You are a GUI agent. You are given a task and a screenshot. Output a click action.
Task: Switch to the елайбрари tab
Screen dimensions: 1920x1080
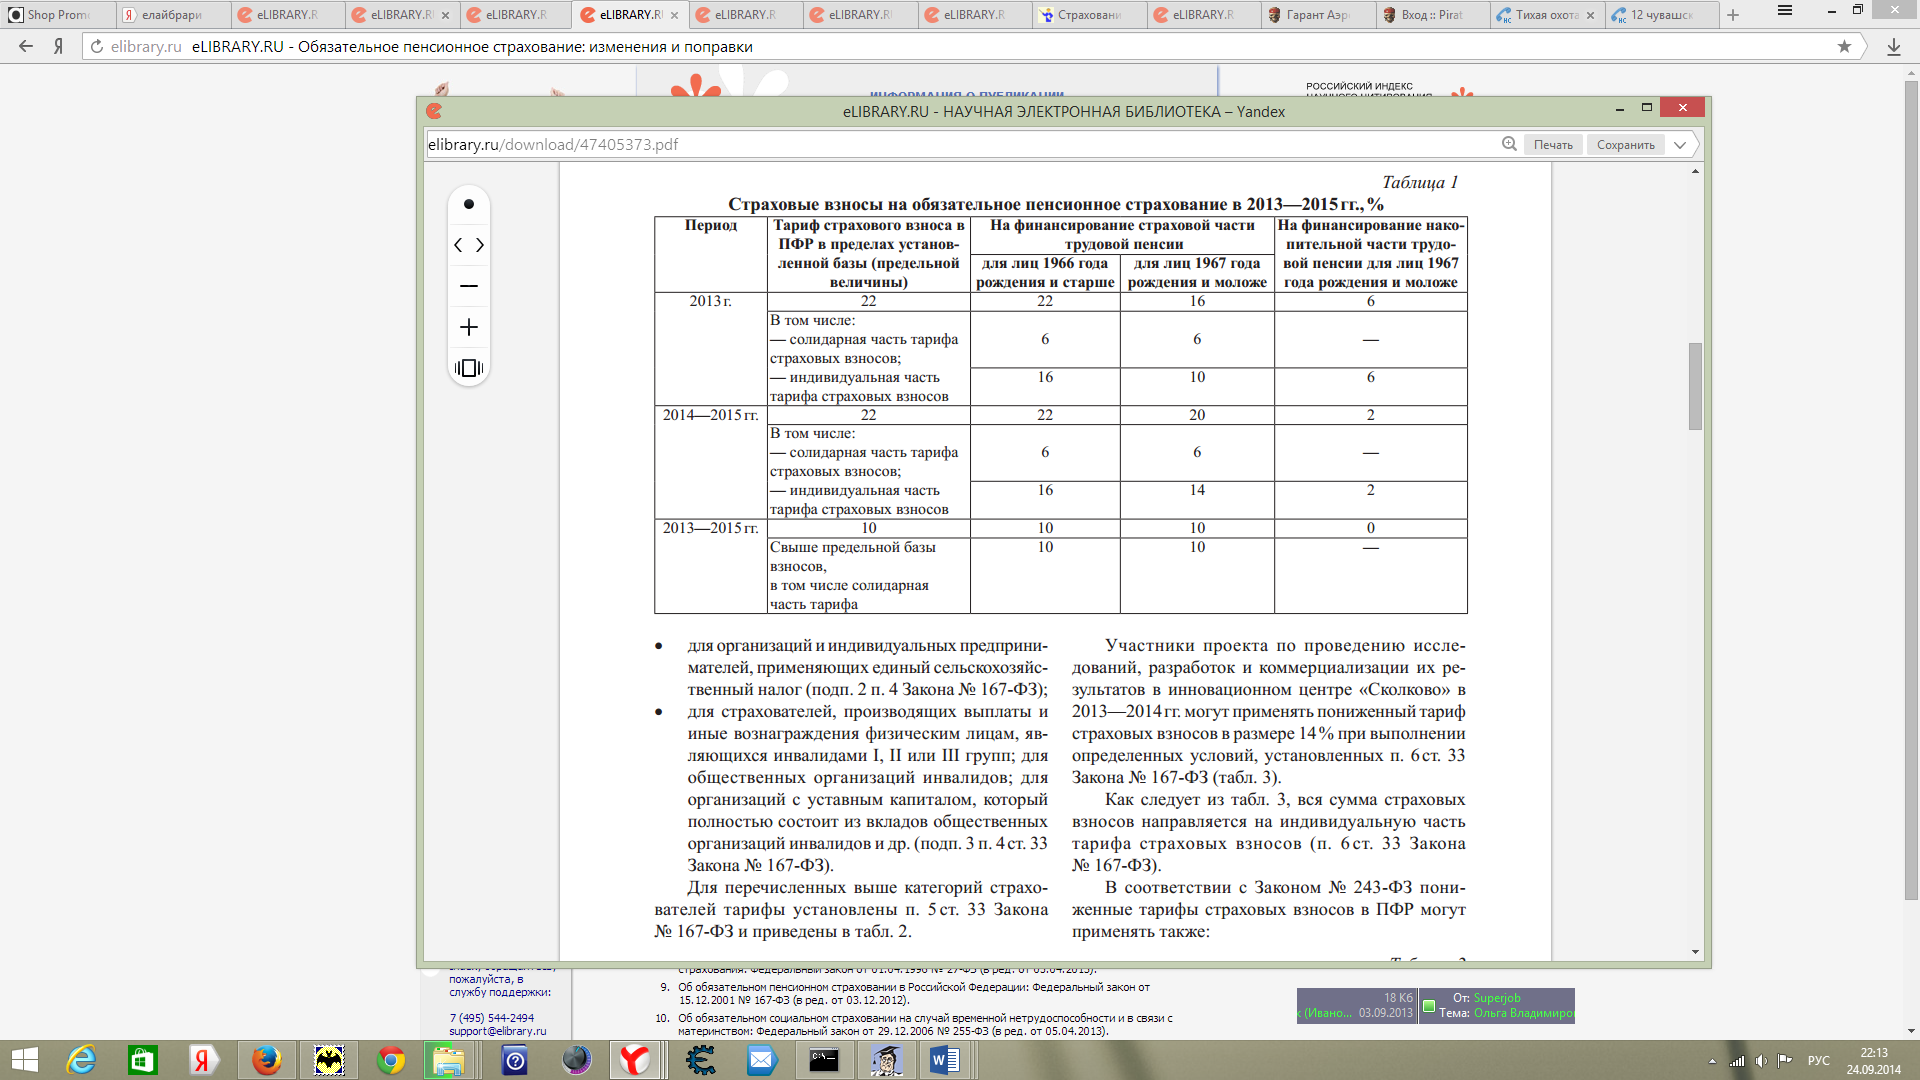click(173, 15)
